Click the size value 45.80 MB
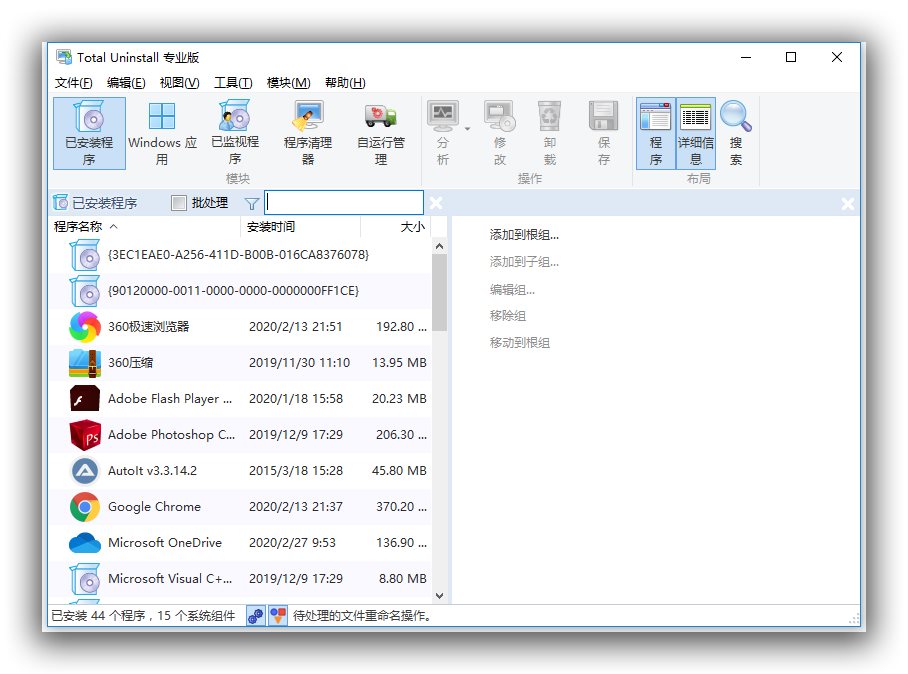The image size is (908, 674). tap(399, 471)
